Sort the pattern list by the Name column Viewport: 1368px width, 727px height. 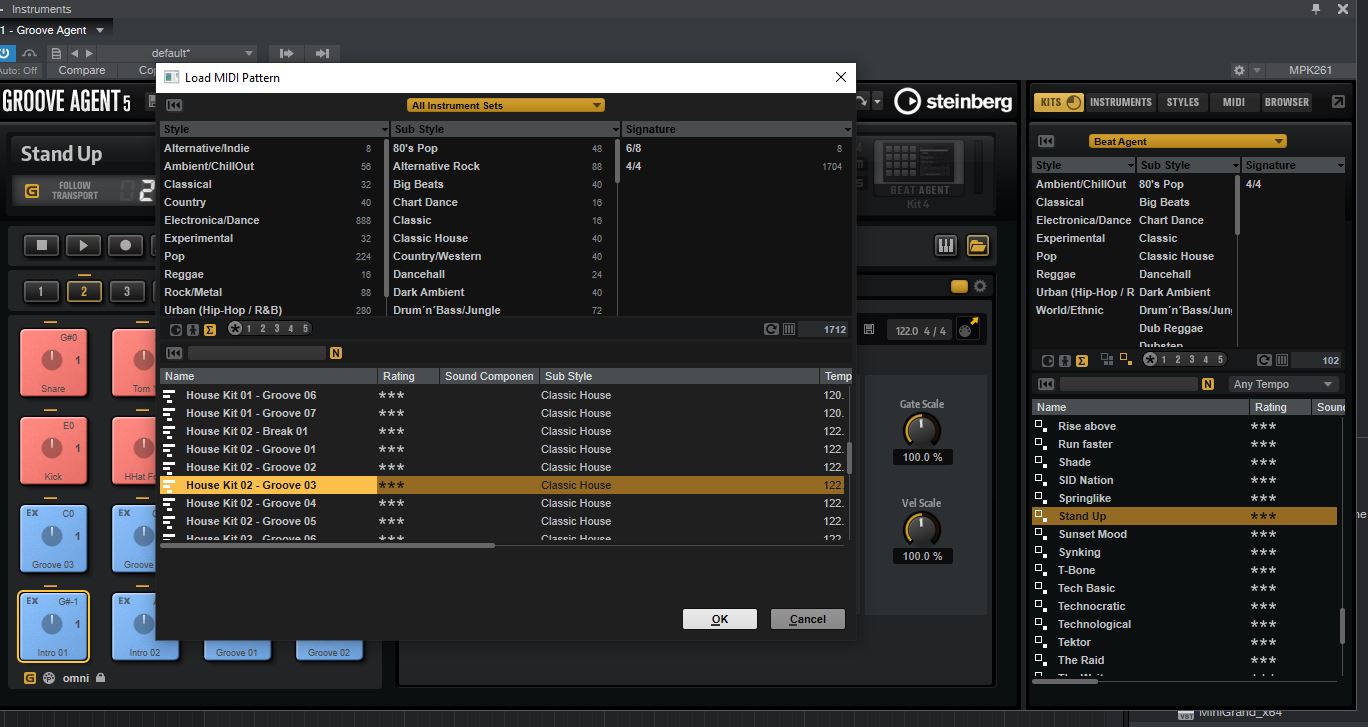[268, 376]
